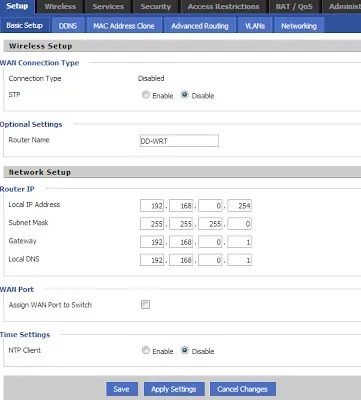Click the 'STP' label
The image size is (361, 400).
pyautogui.click(x=14, y=95)
